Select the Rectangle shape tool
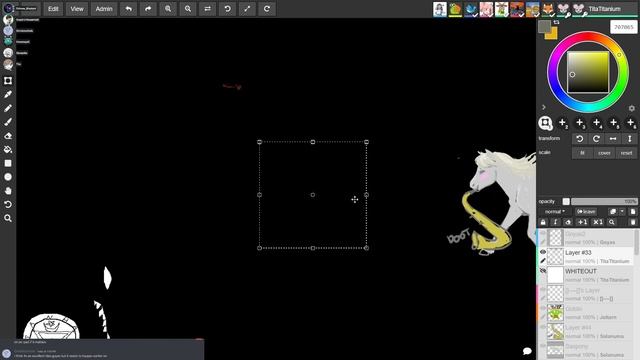This screenshot has width=640, height=360. 8,163
